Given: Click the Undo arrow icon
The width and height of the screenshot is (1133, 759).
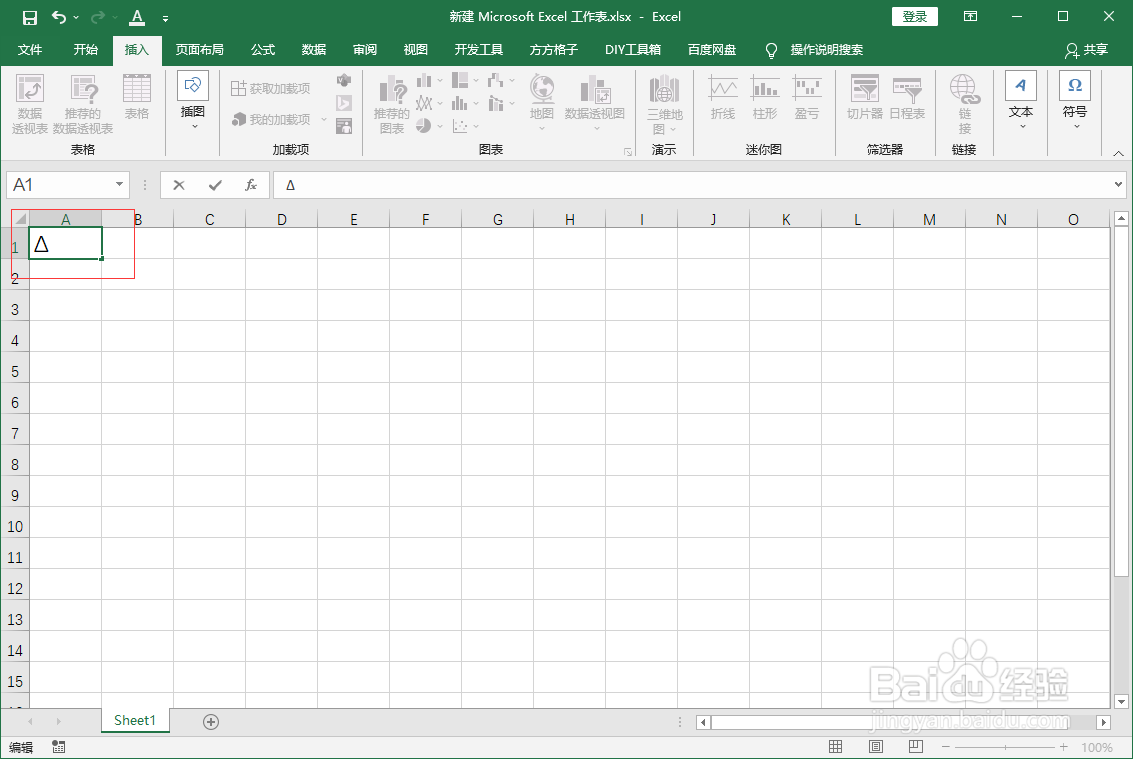Looking at the screenshot, I should click(x=59, y=17).
